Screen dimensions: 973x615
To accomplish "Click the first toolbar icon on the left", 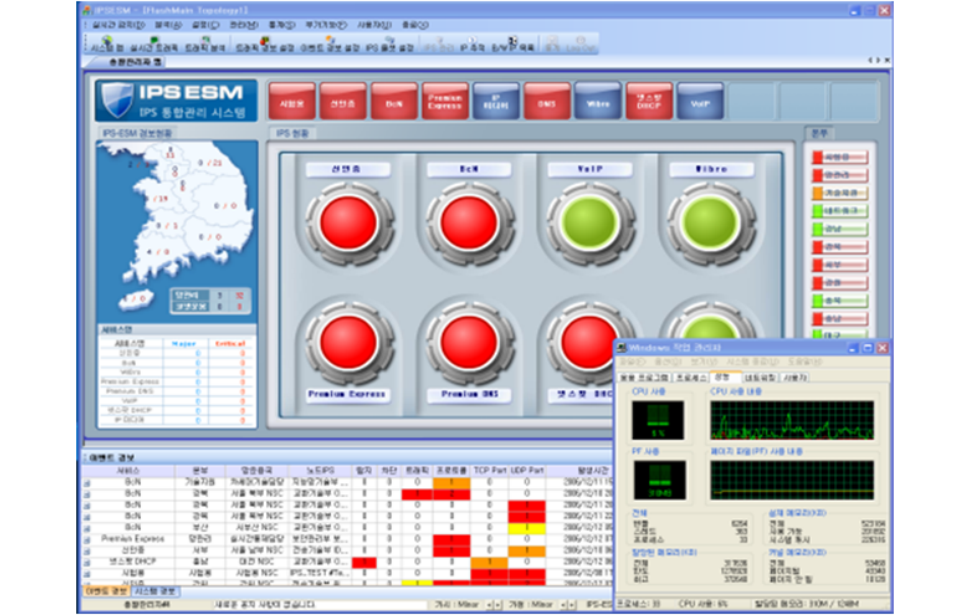I will click(x=107, y=44).
